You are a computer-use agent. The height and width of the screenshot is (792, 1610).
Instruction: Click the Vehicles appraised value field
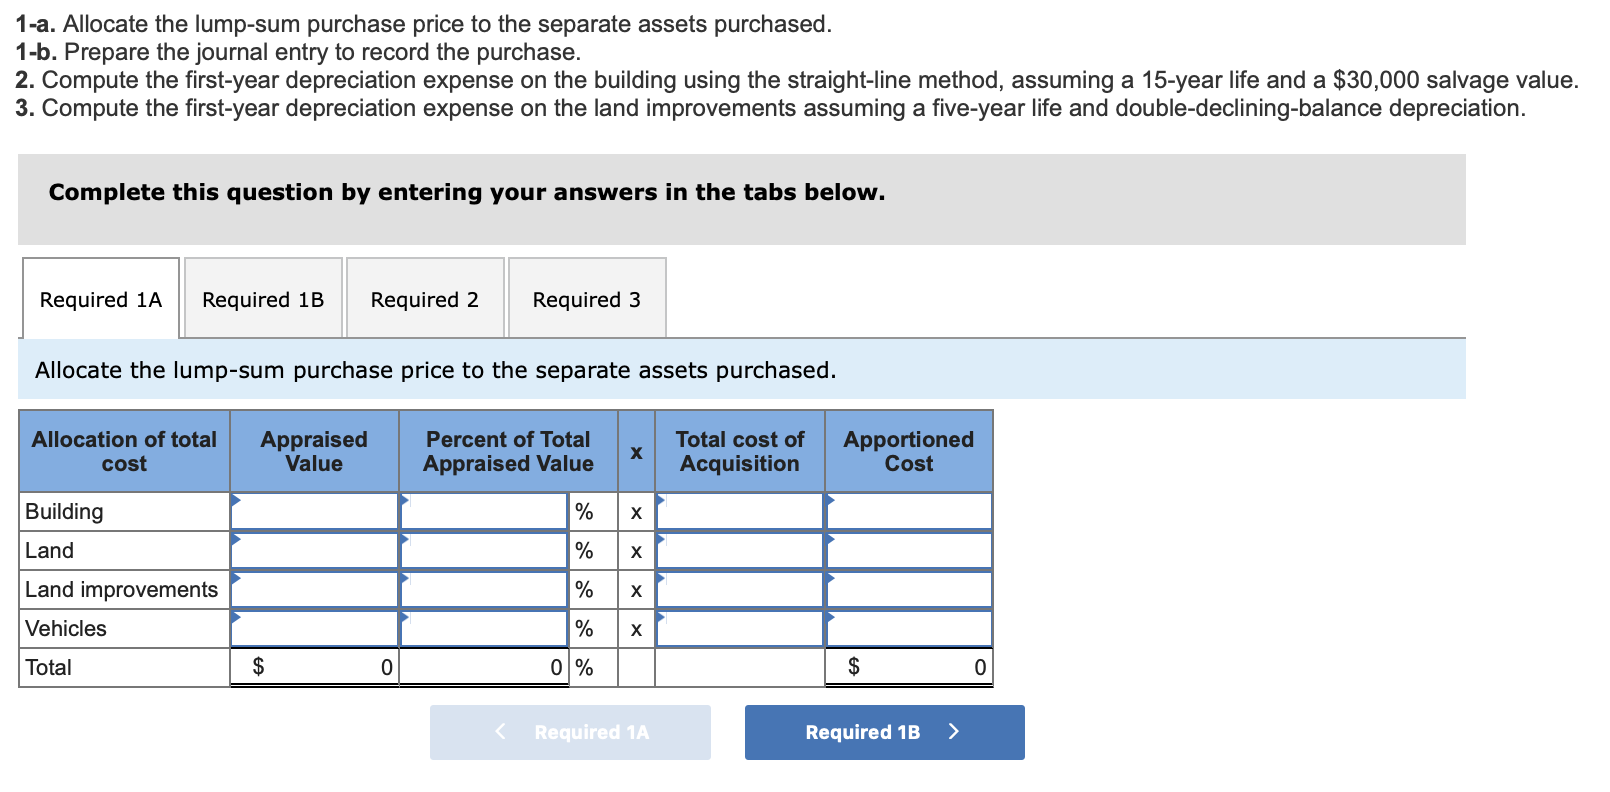[x=315, y=628]
